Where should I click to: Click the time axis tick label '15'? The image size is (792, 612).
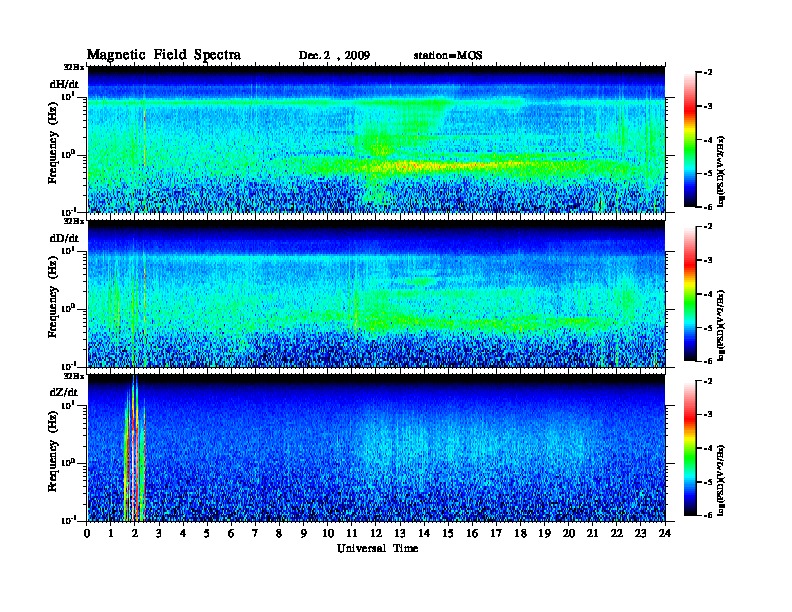(448, 534)
